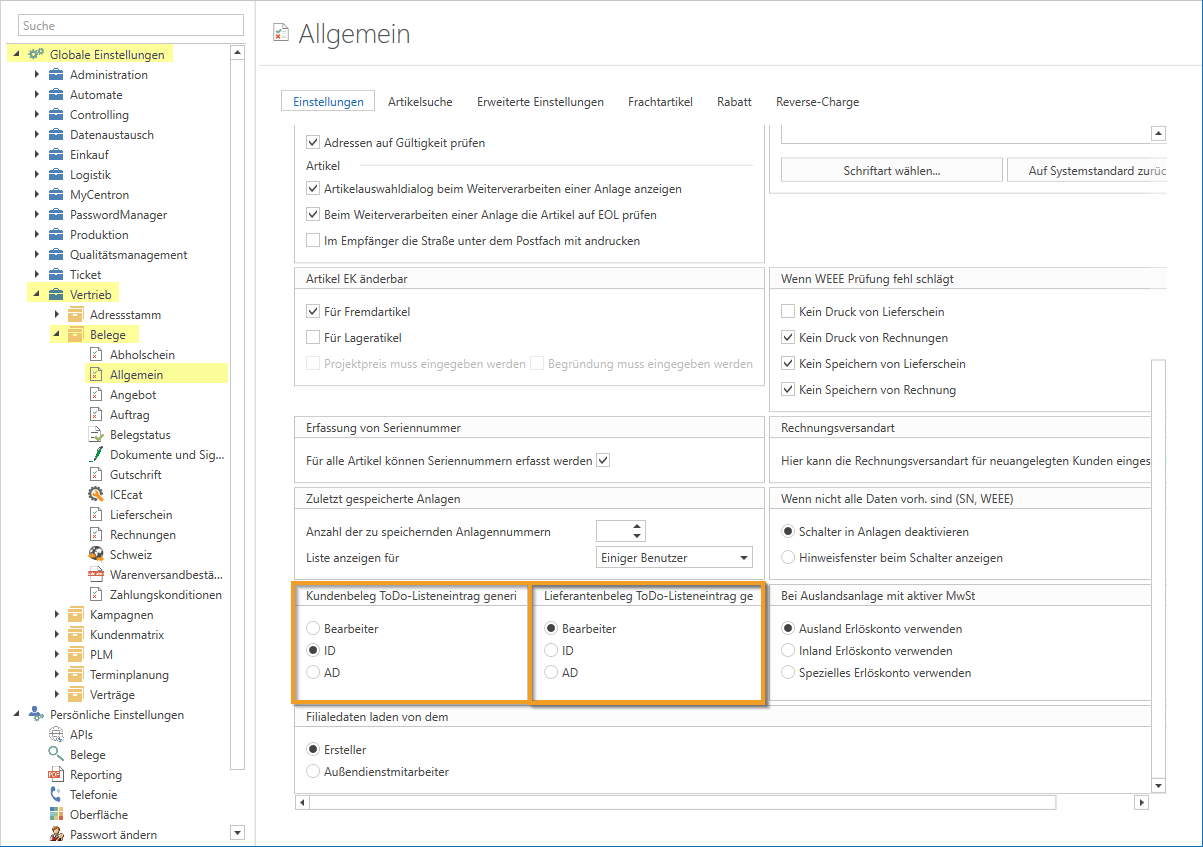Screen dimensions: 1203x847
Task: Select AD radio under Kundenbeleg ToDo
Action: (x=313, y=673)
